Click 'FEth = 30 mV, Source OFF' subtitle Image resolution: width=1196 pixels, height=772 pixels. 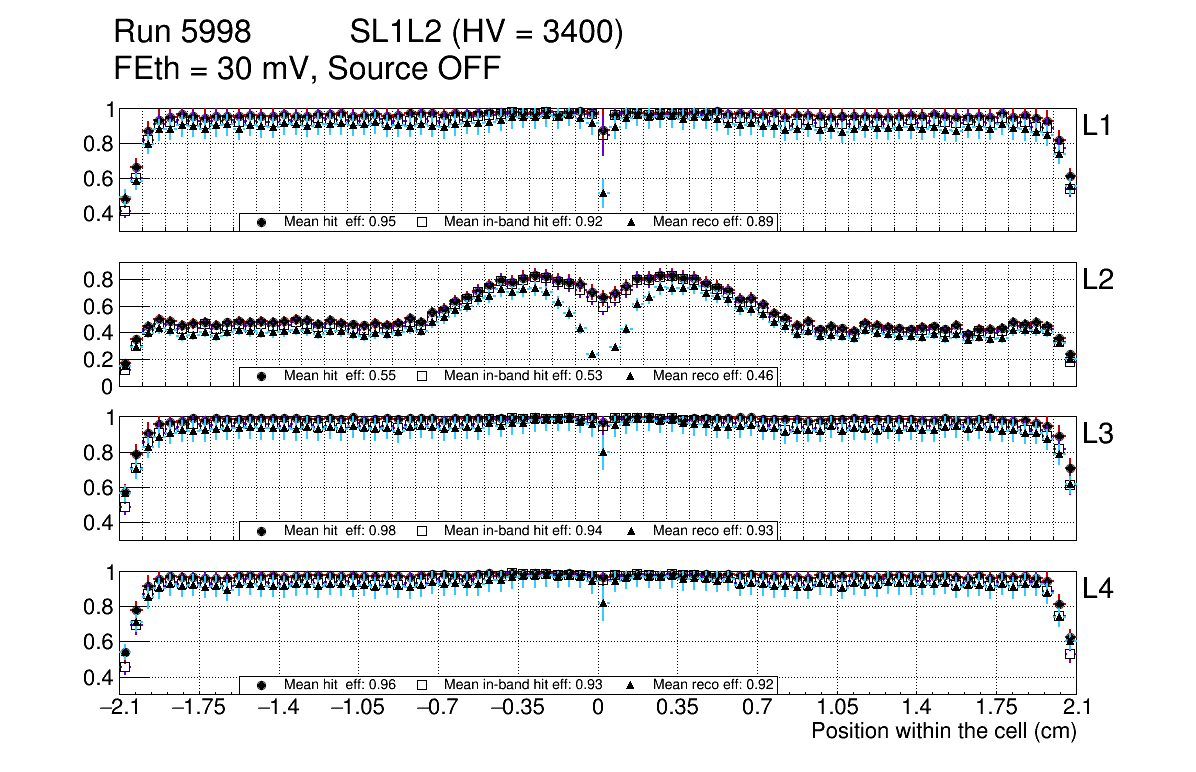coord(306,69)
